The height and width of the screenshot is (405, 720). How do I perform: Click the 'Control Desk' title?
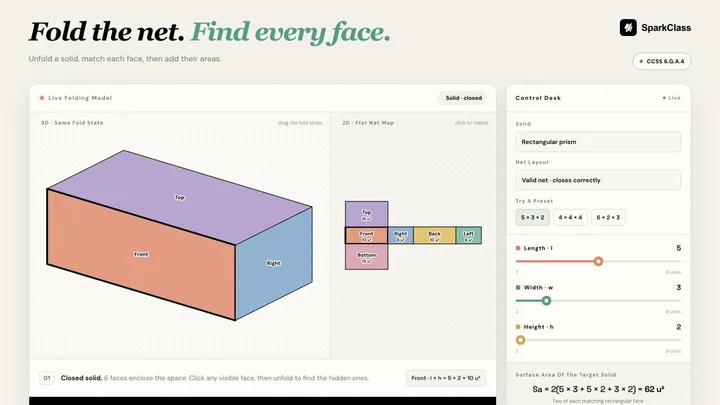coord(538,98)
